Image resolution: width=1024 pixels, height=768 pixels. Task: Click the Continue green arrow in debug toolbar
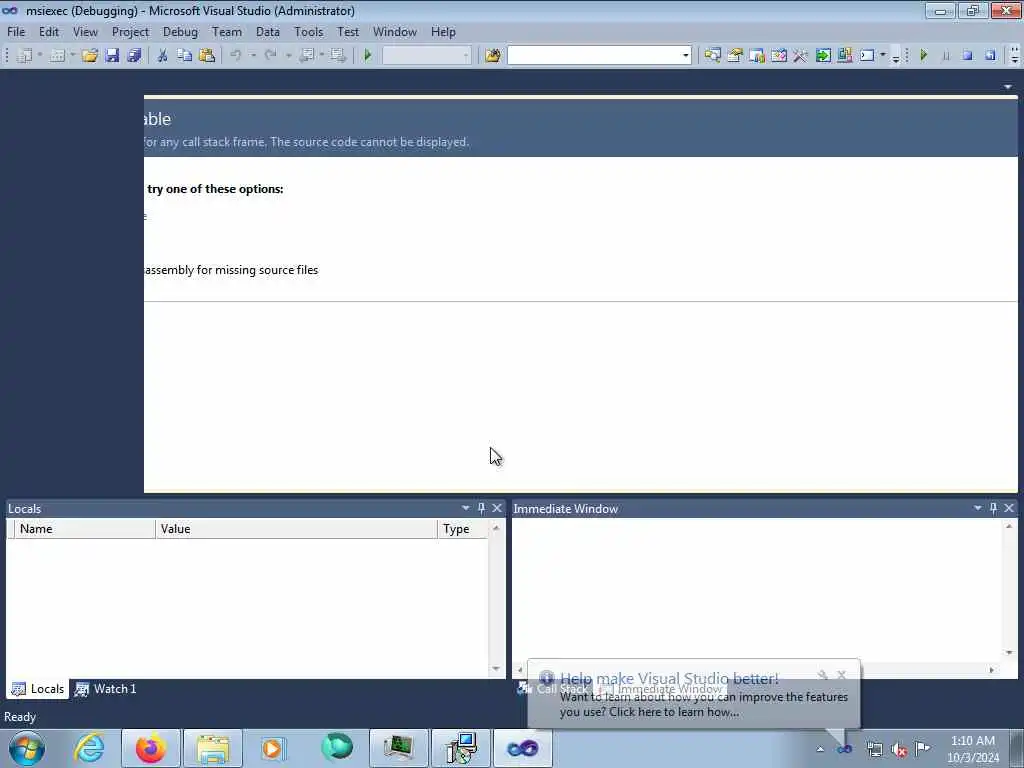[923, 56]
